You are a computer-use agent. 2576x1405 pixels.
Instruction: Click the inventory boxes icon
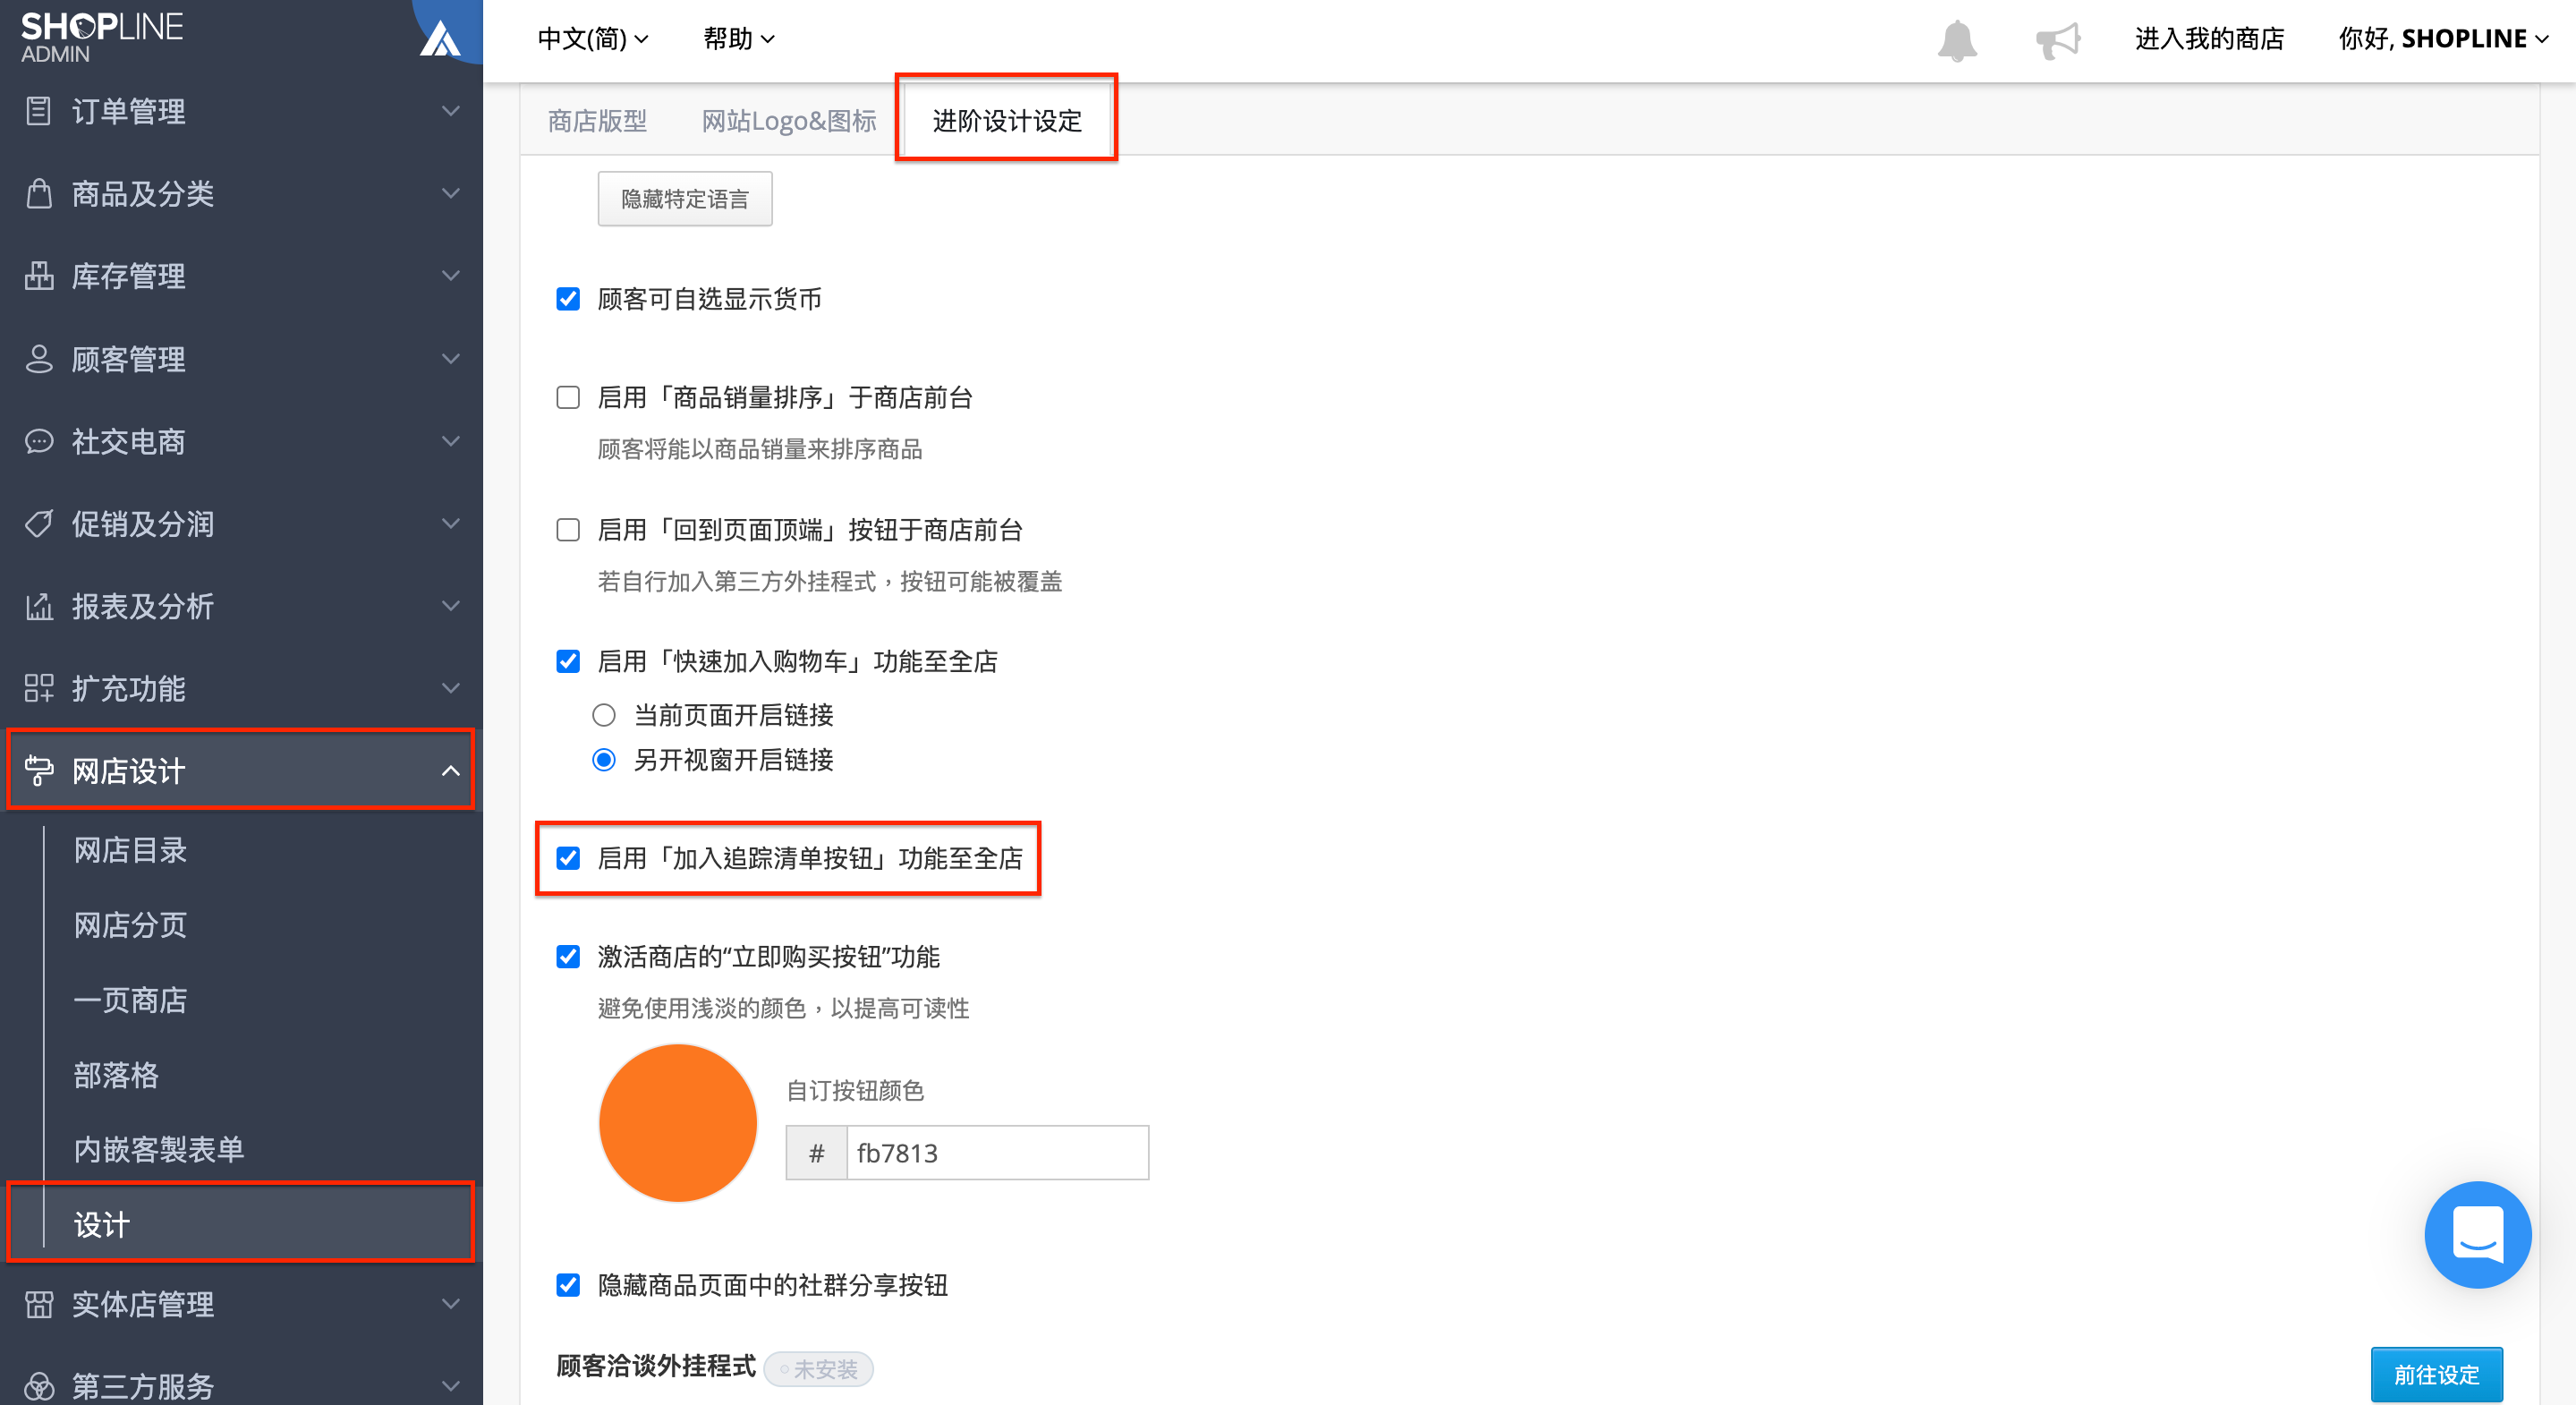[x=39, y=276]
